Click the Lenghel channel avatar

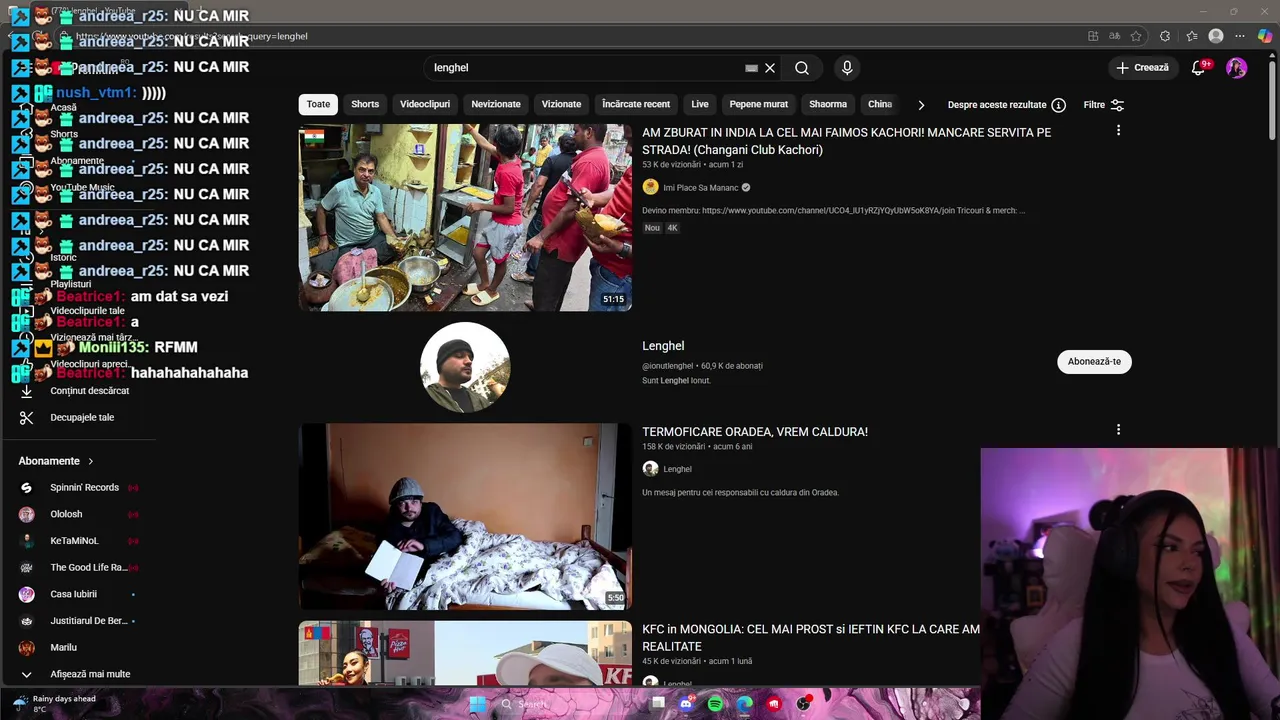[x=465, y=367]
